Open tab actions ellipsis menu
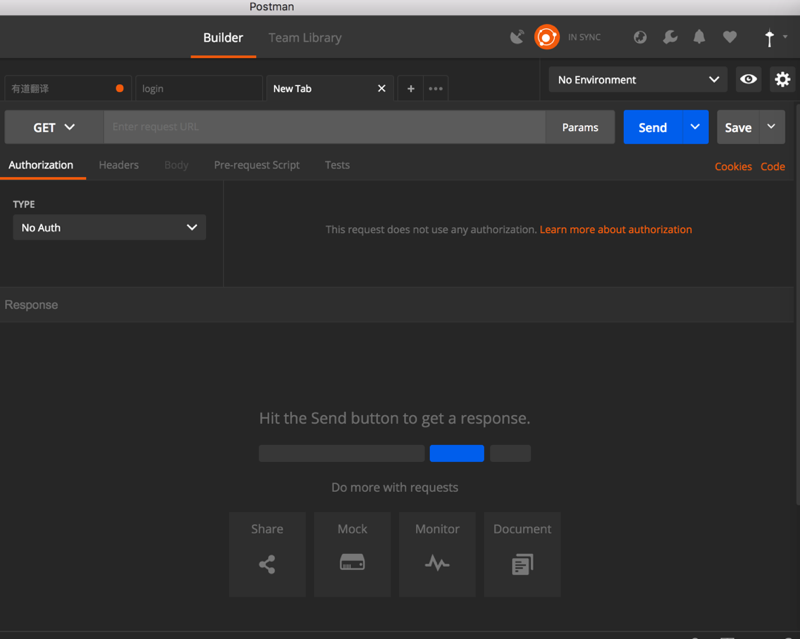800x639 pixels. point(436,89)
